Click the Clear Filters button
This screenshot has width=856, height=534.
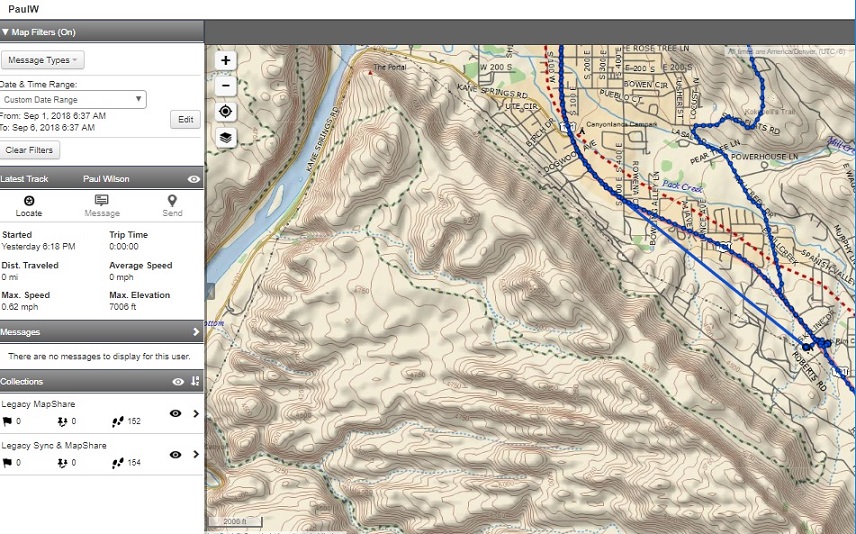point(30,150)
